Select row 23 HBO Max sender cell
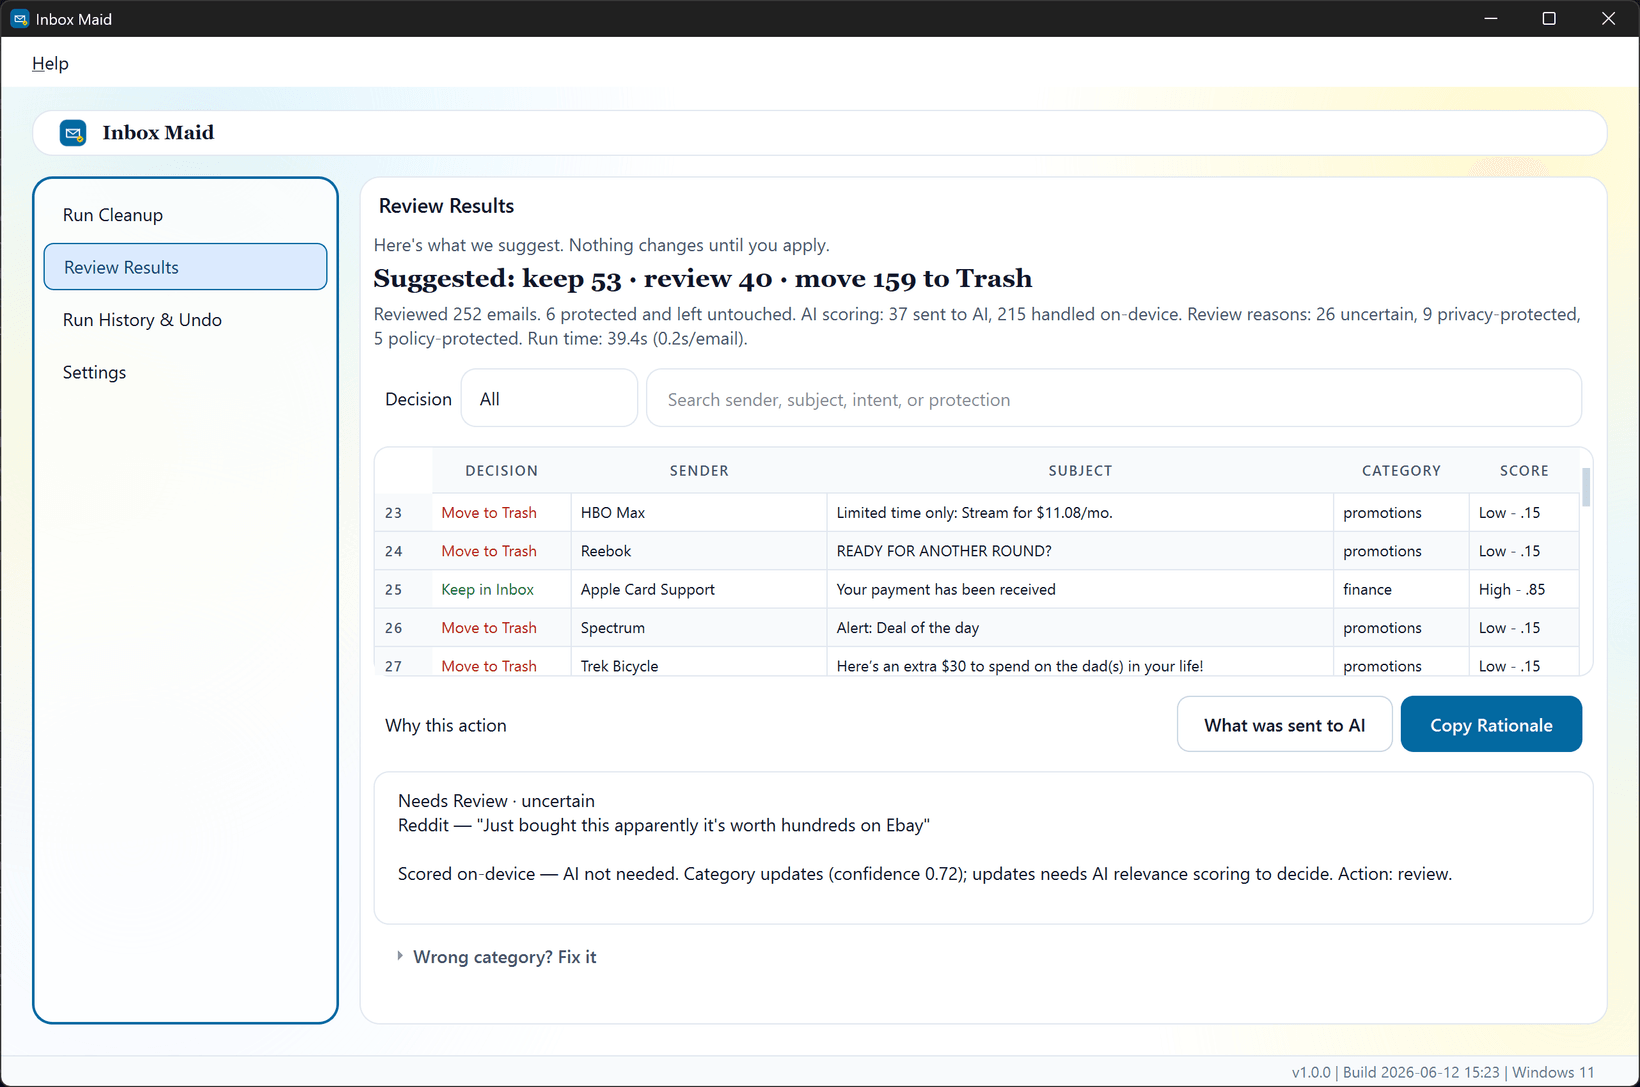The width and height of the screenshot is (1640, 1087). point(699,513)
